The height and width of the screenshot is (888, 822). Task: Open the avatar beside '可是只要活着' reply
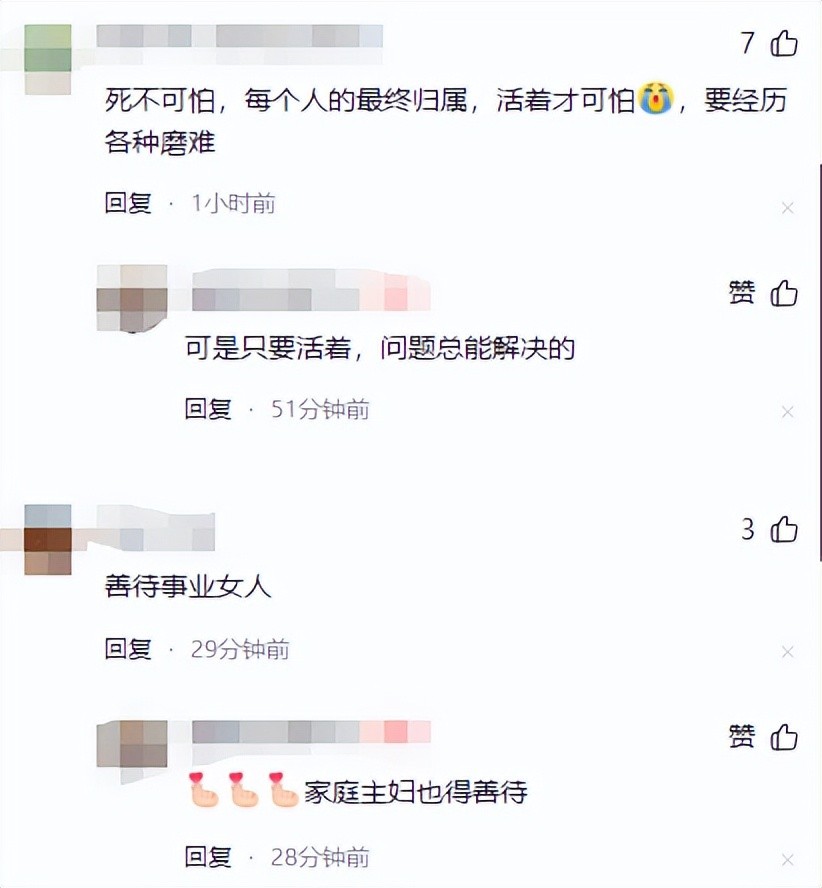tap(132, 298)
